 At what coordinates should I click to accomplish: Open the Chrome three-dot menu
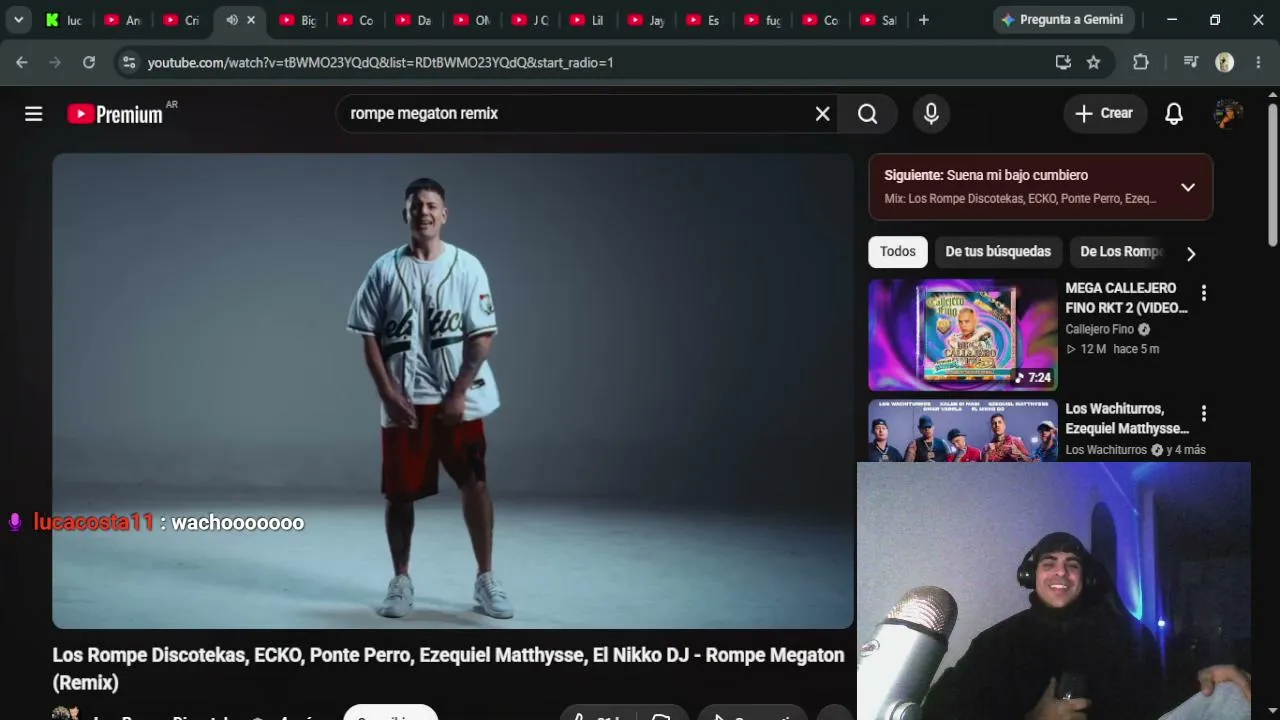point(1258,62)
